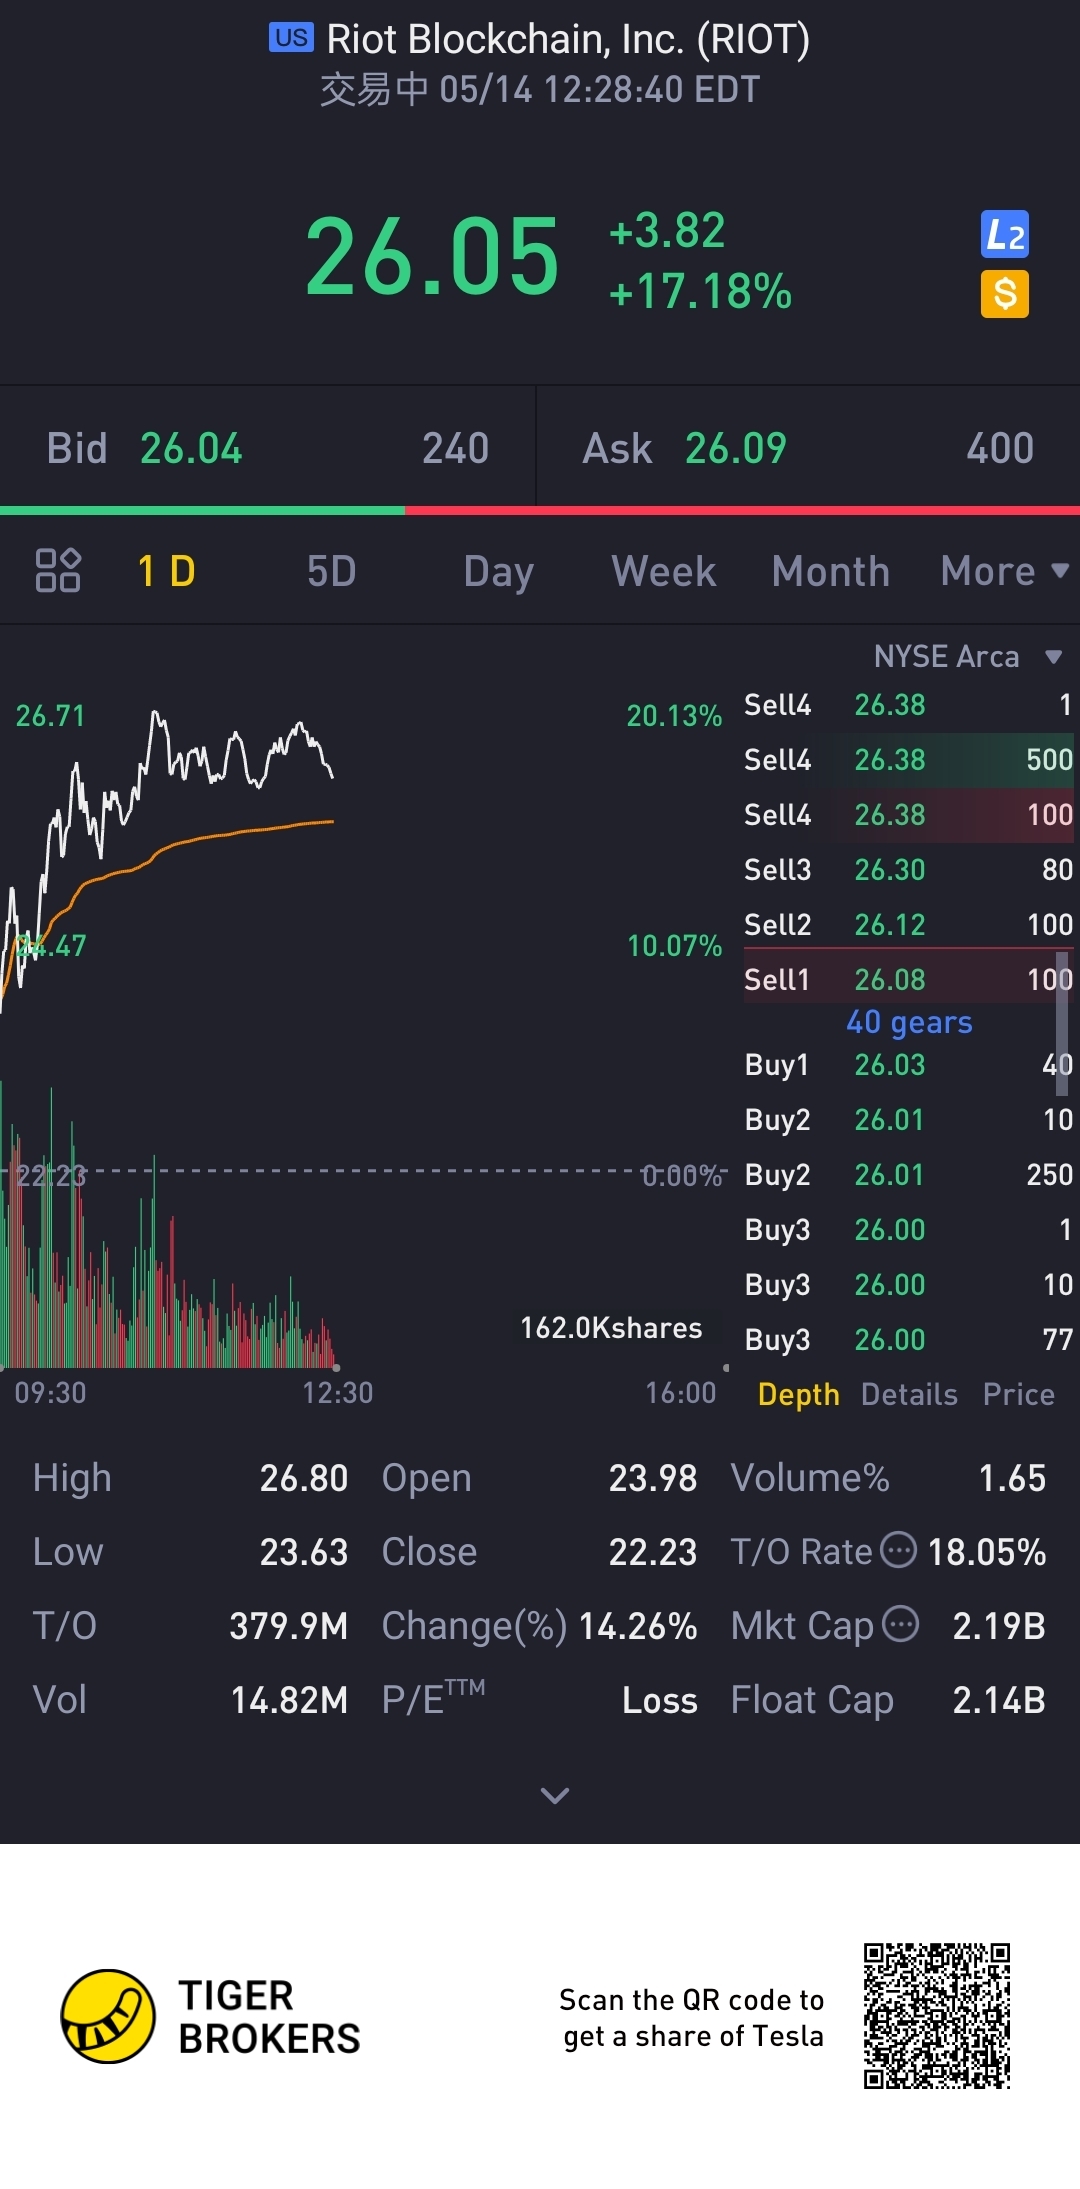Tap the Tesla share QR code
Viewport: 1080px width, 2189px height.
[937, 2016]
